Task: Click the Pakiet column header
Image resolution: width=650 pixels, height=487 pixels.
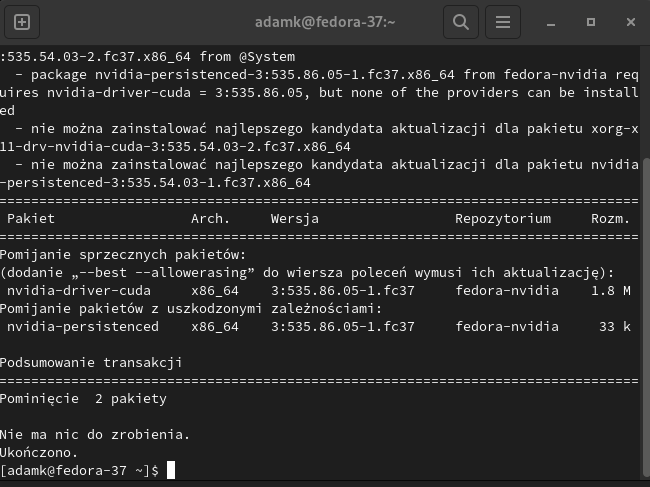Action: tap(31, 218)
